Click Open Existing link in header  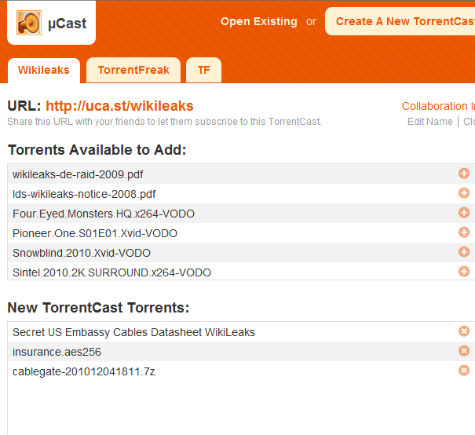(x=259, y=21)
